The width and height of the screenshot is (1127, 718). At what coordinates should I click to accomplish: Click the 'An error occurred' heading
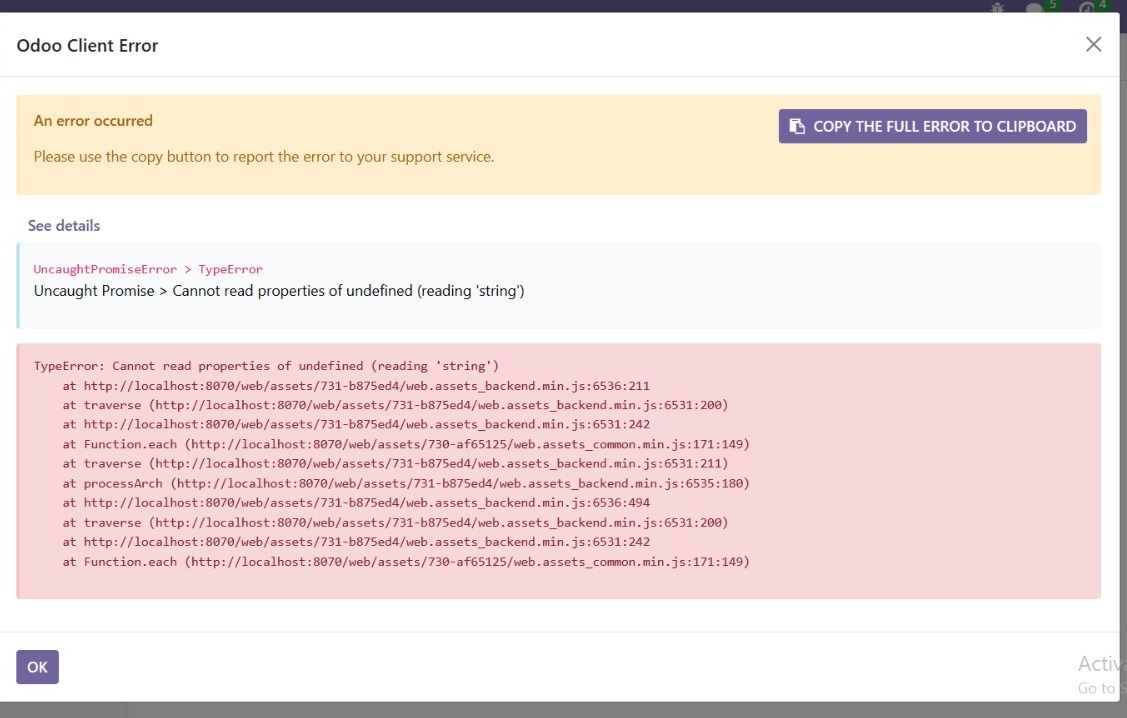point(93,121)
